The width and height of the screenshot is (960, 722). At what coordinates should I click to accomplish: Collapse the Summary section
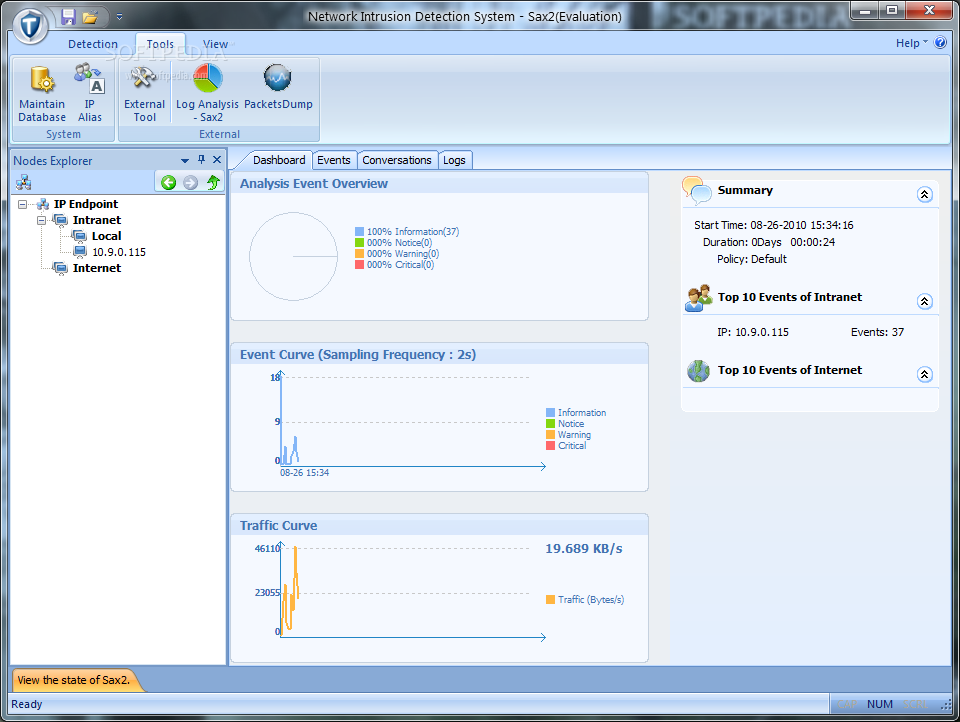click(x=924, y=195)
